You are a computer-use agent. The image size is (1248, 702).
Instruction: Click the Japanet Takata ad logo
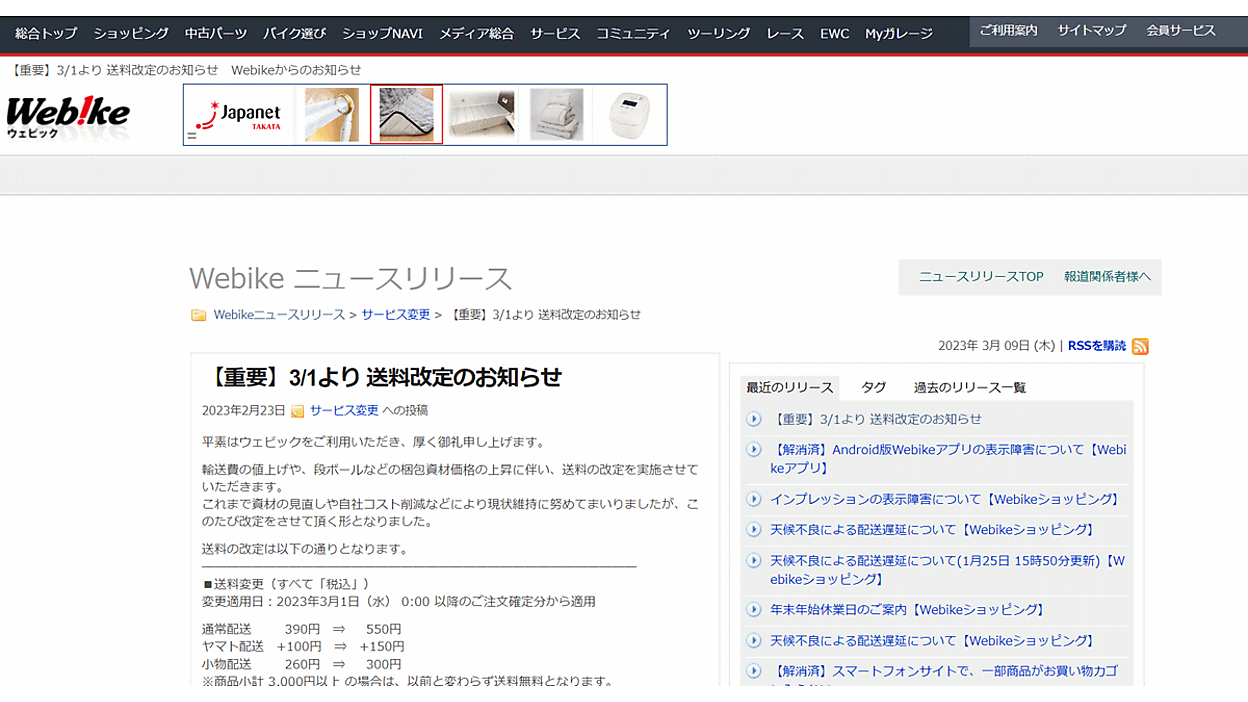click(240, 115)
